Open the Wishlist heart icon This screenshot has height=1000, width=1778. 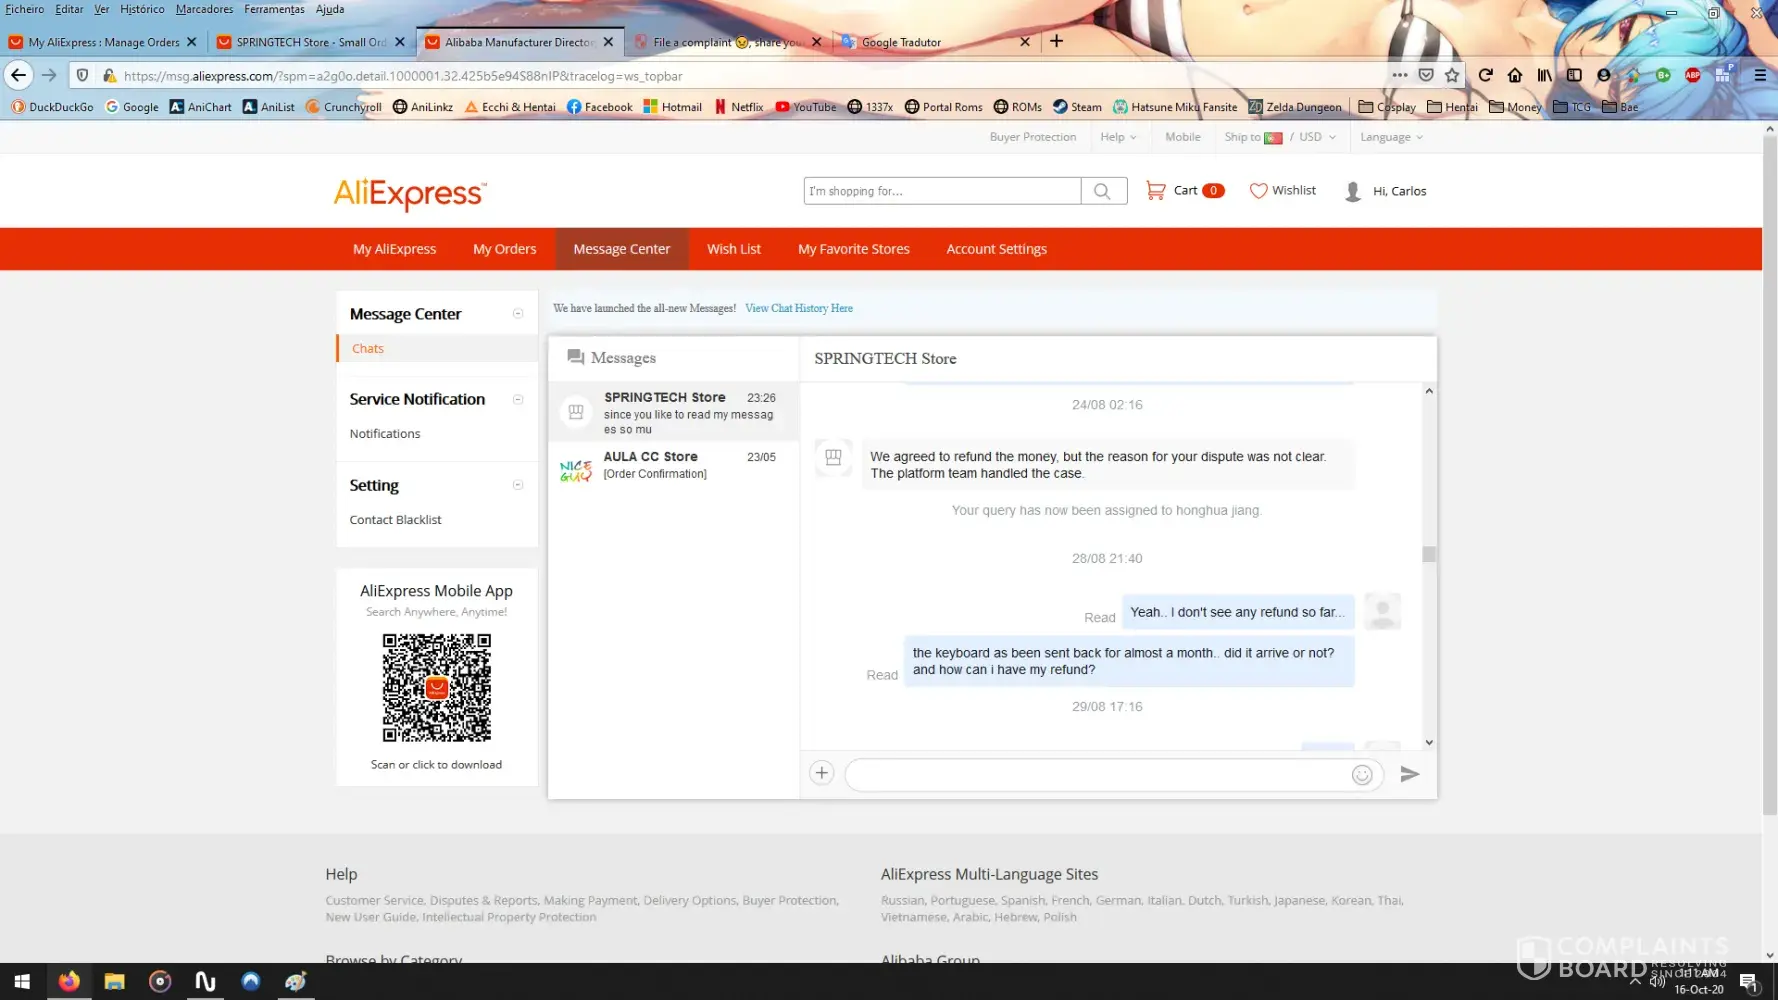click(x=1258, y=190)
